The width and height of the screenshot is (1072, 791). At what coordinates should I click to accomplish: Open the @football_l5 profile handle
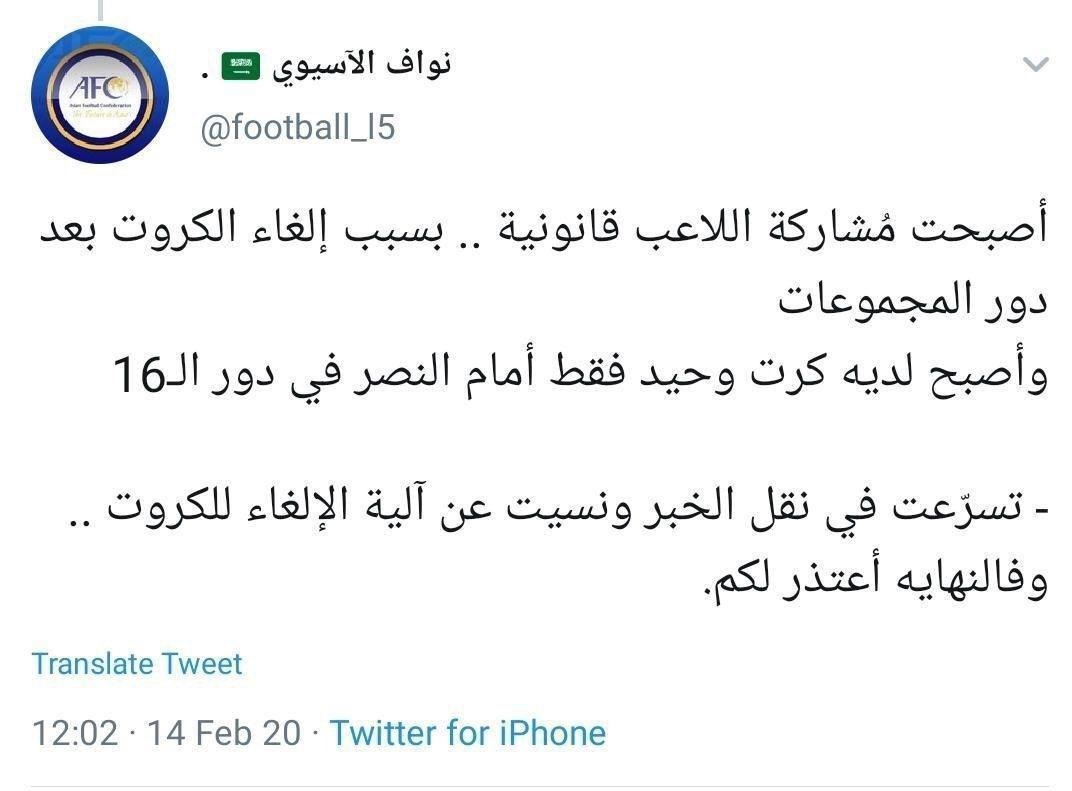[x=298, y=129]
